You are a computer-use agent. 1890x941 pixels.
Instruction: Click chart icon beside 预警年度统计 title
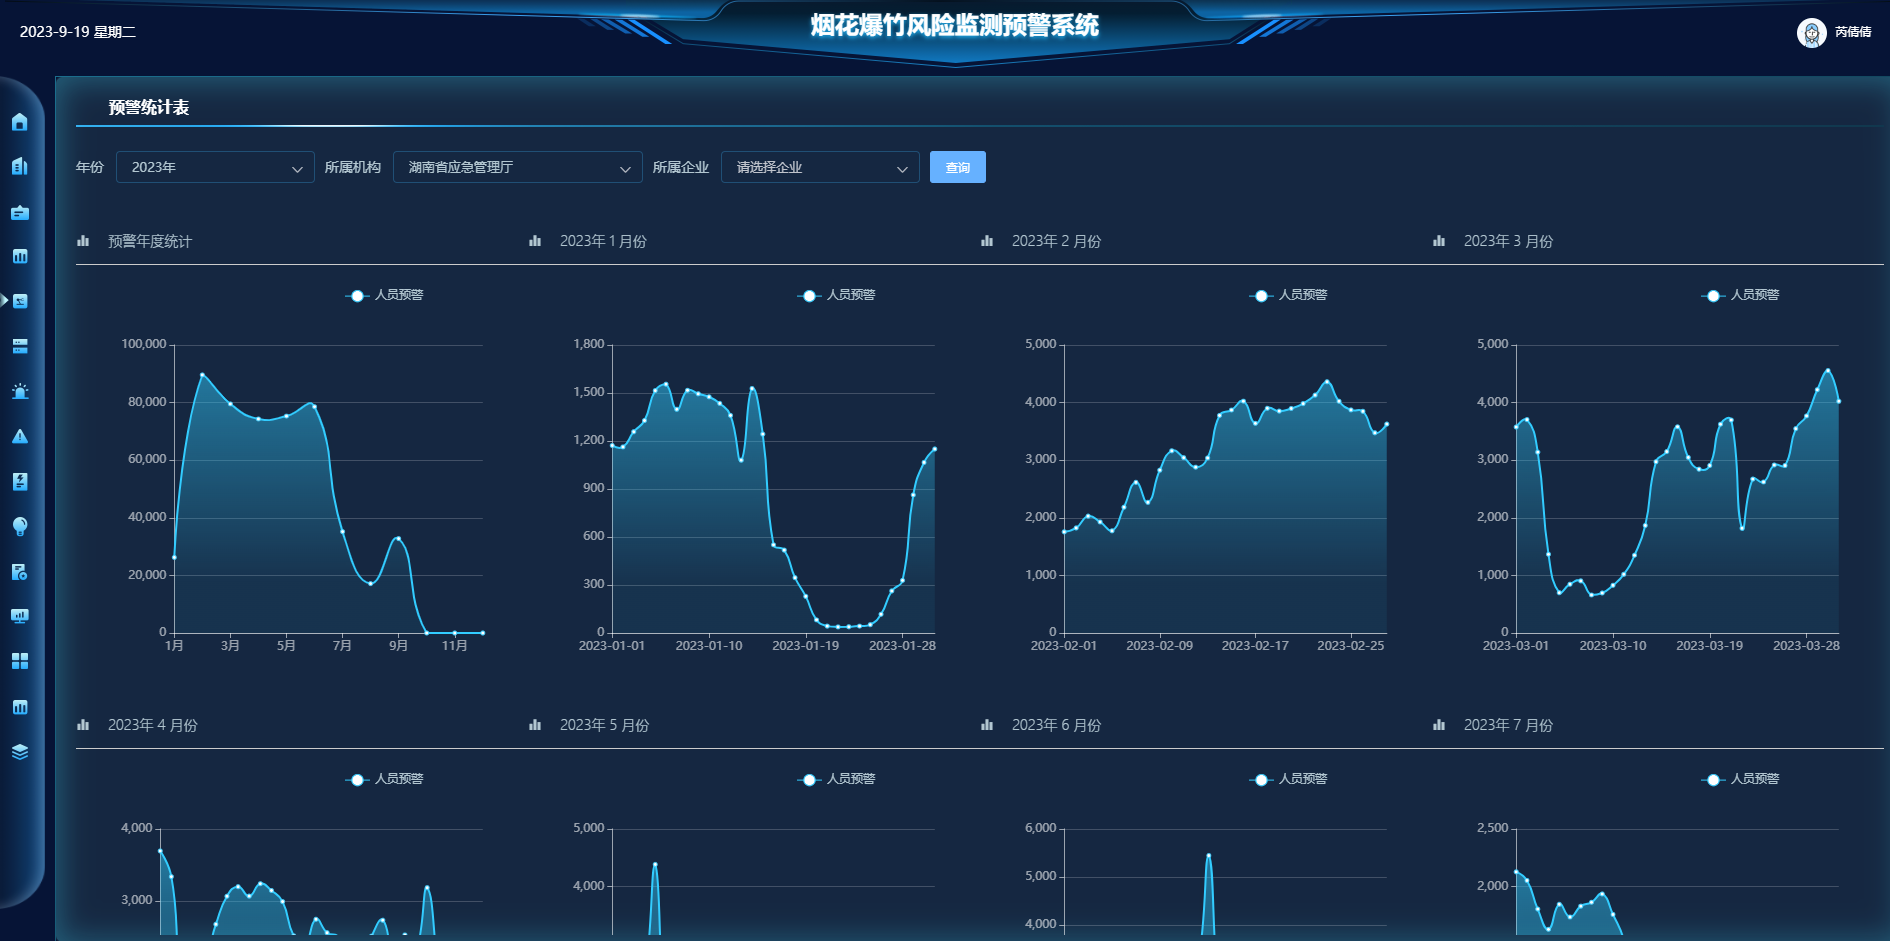83,241
